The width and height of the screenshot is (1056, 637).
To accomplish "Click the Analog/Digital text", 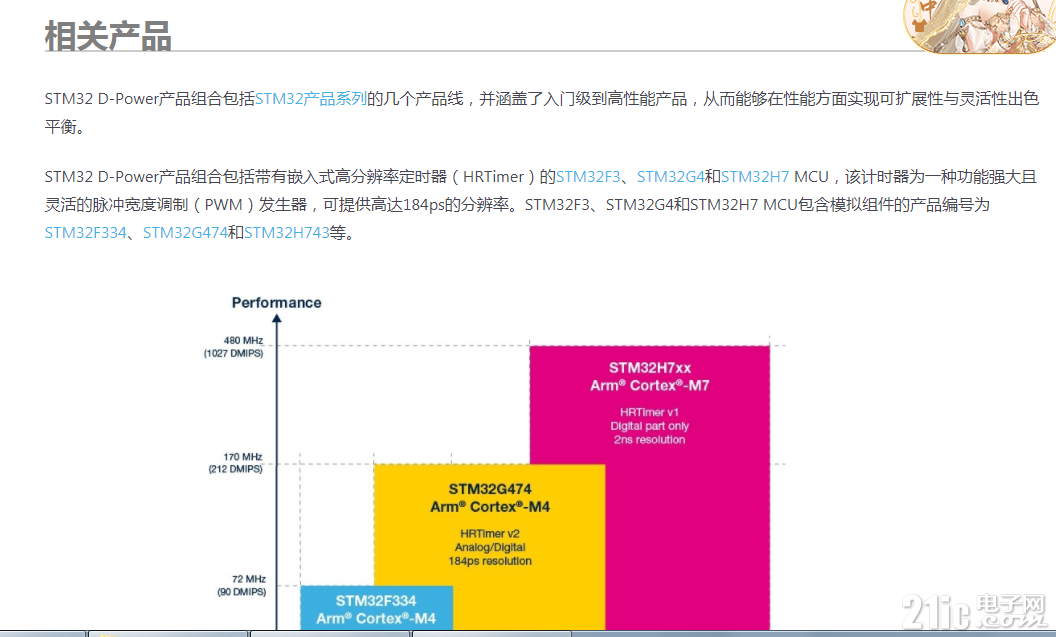I will coord(490,547).
